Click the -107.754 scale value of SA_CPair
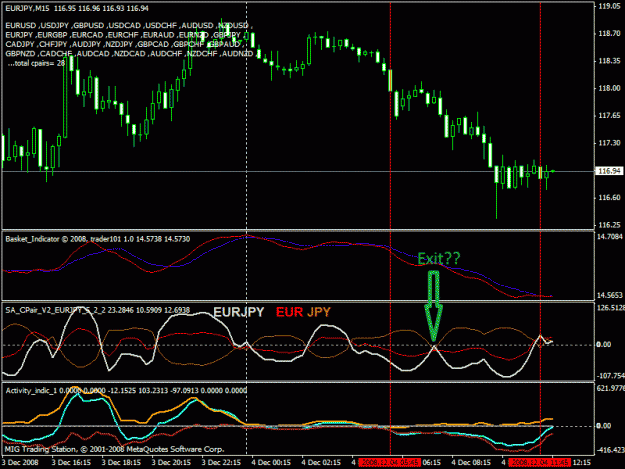This screenshot has width=625, height=469. (611, 376)
